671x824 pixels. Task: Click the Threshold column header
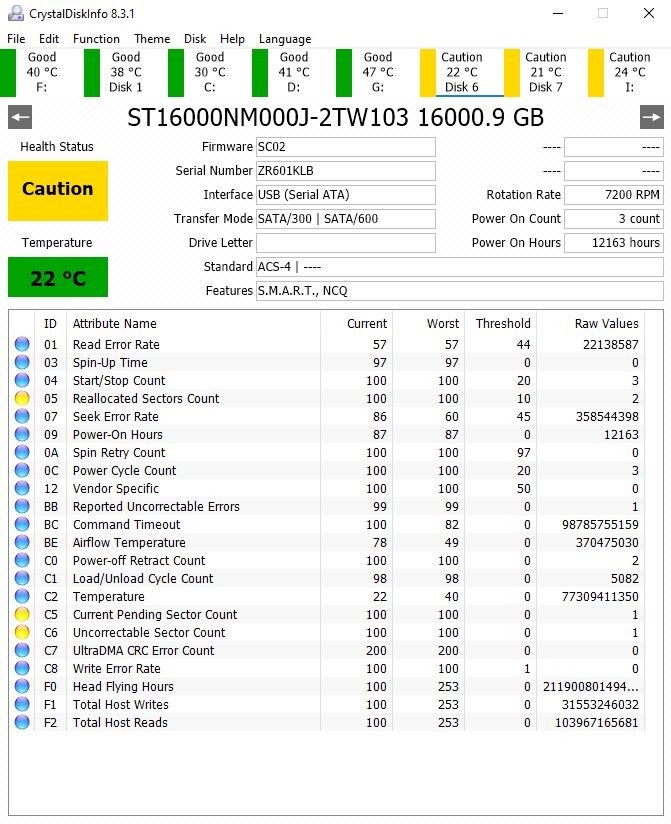click(502, 324)
